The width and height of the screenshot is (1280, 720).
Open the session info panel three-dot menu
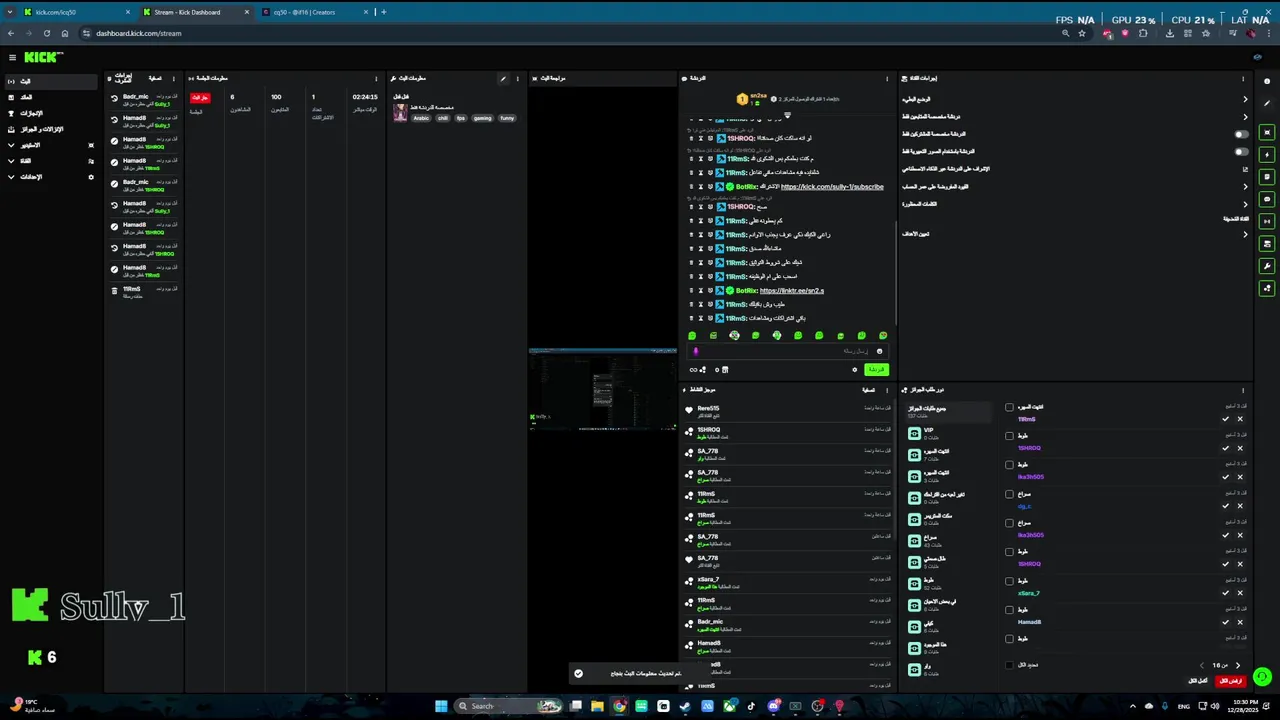click(377, 78)
